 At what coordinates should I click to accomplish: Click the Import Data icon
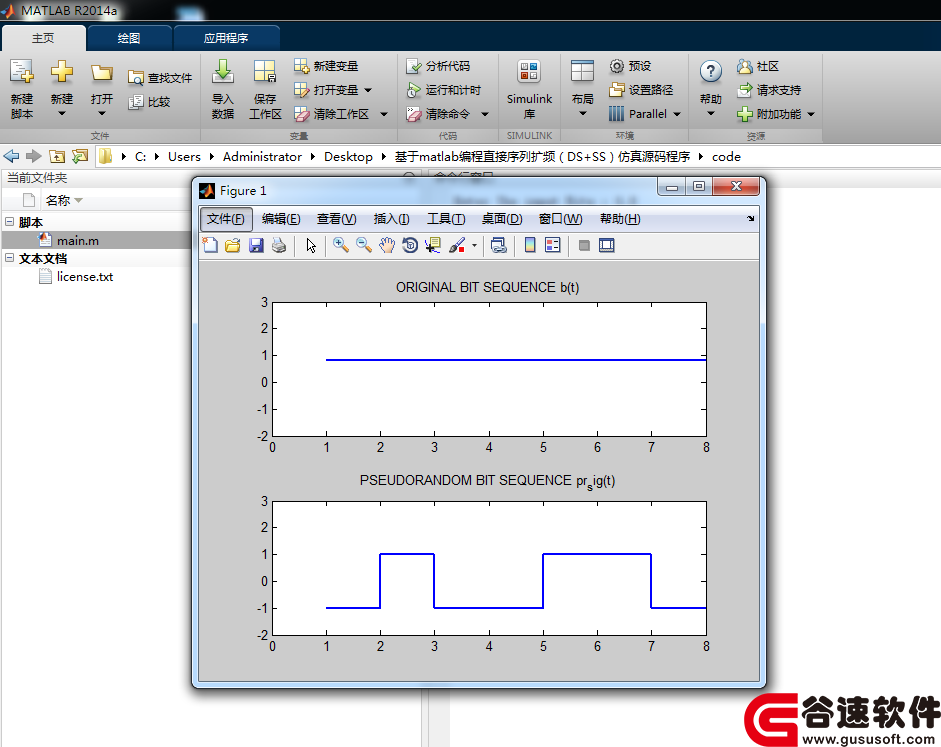point(223,71)
